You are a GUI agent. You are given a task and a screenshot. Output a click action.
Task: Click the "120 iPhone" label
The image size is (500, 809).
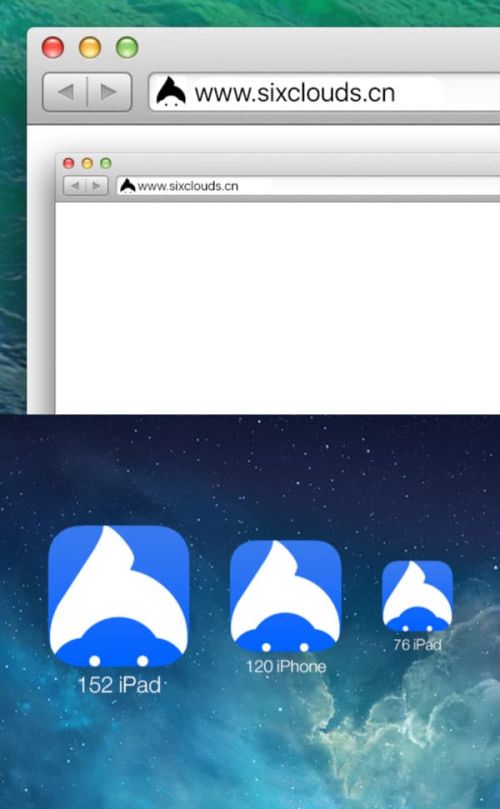point(286,666)
